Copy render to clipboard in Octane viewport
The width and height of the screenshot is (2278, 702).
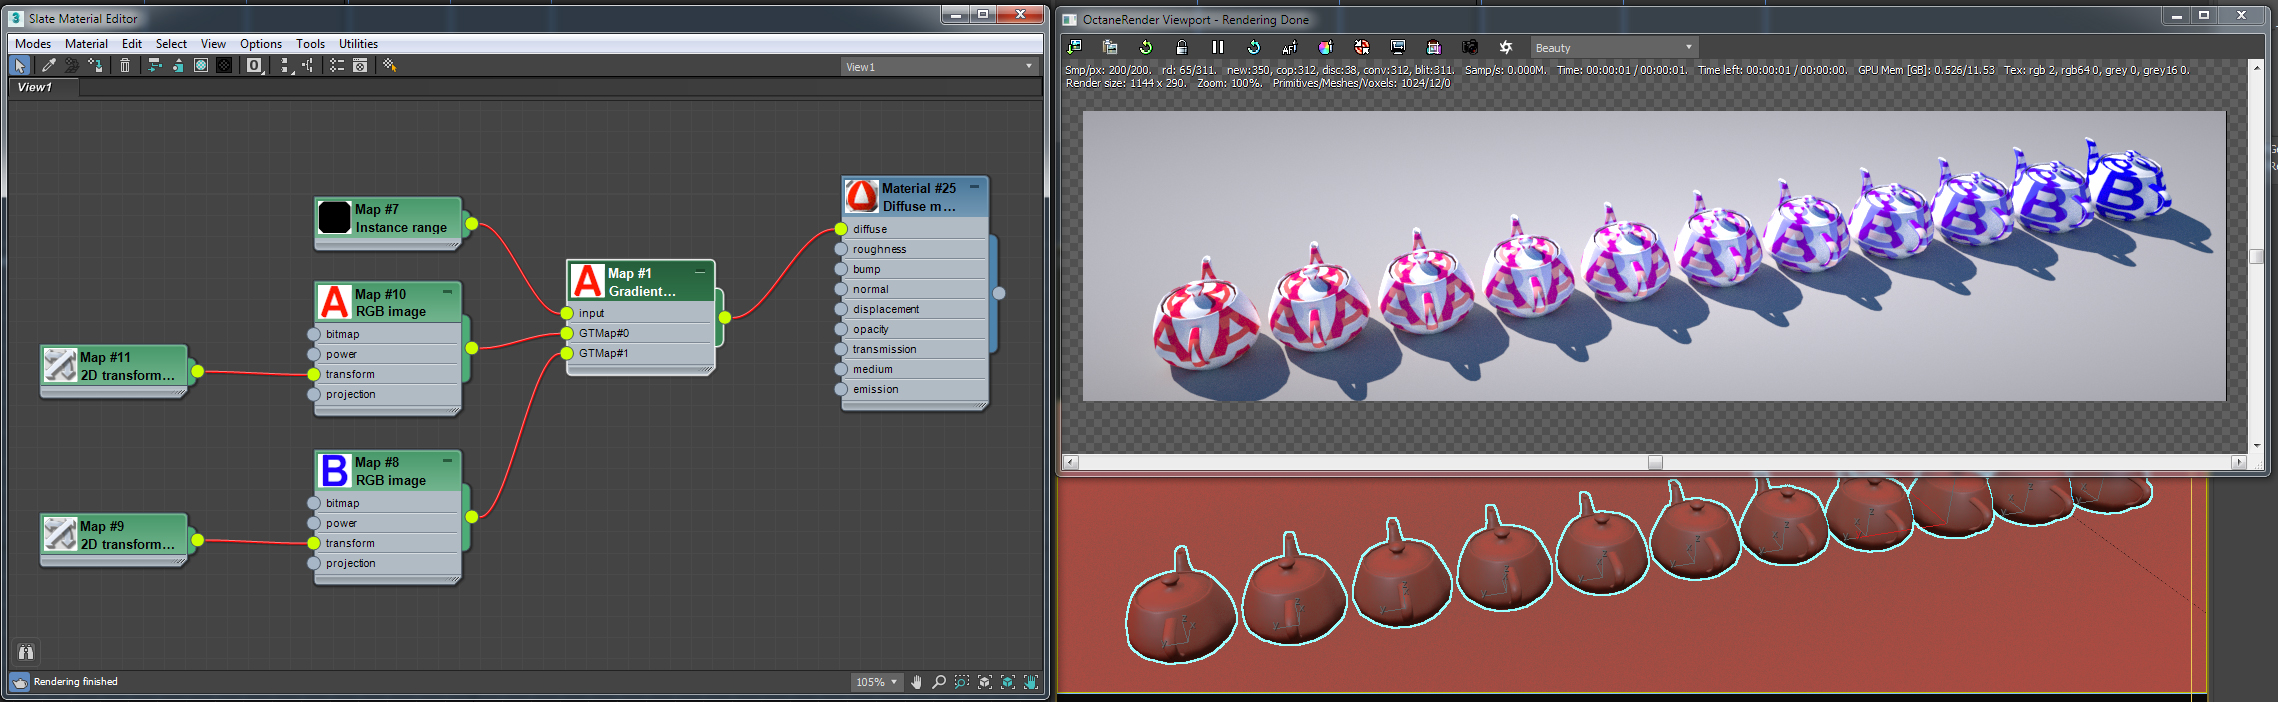[x=1110, y=47]
